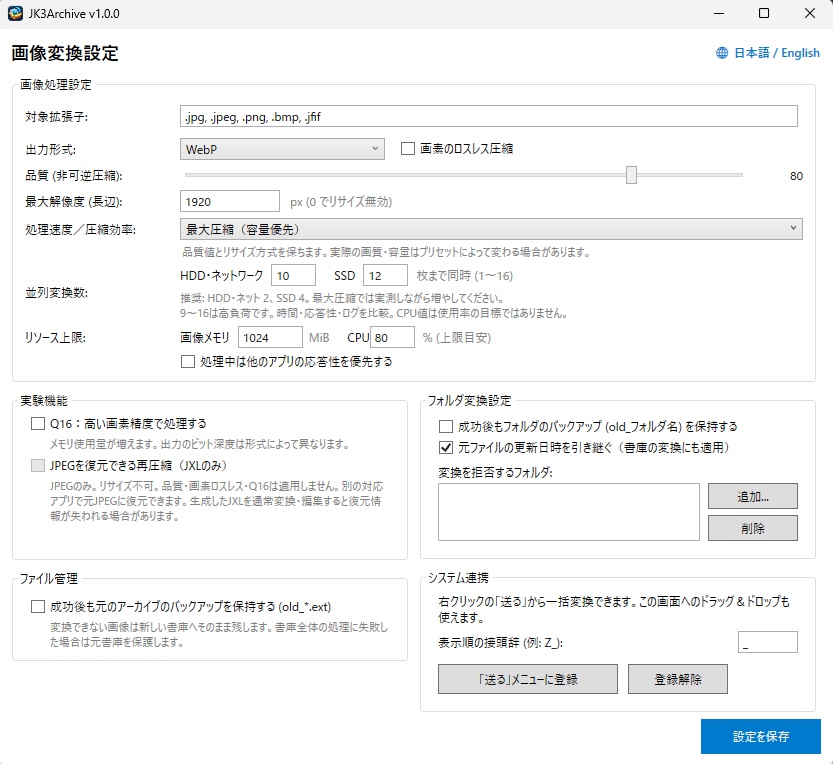Click the 画像メモリ 1024 MiB field
The width and height of the screenshot is (833, 764).
pos(270,337)
